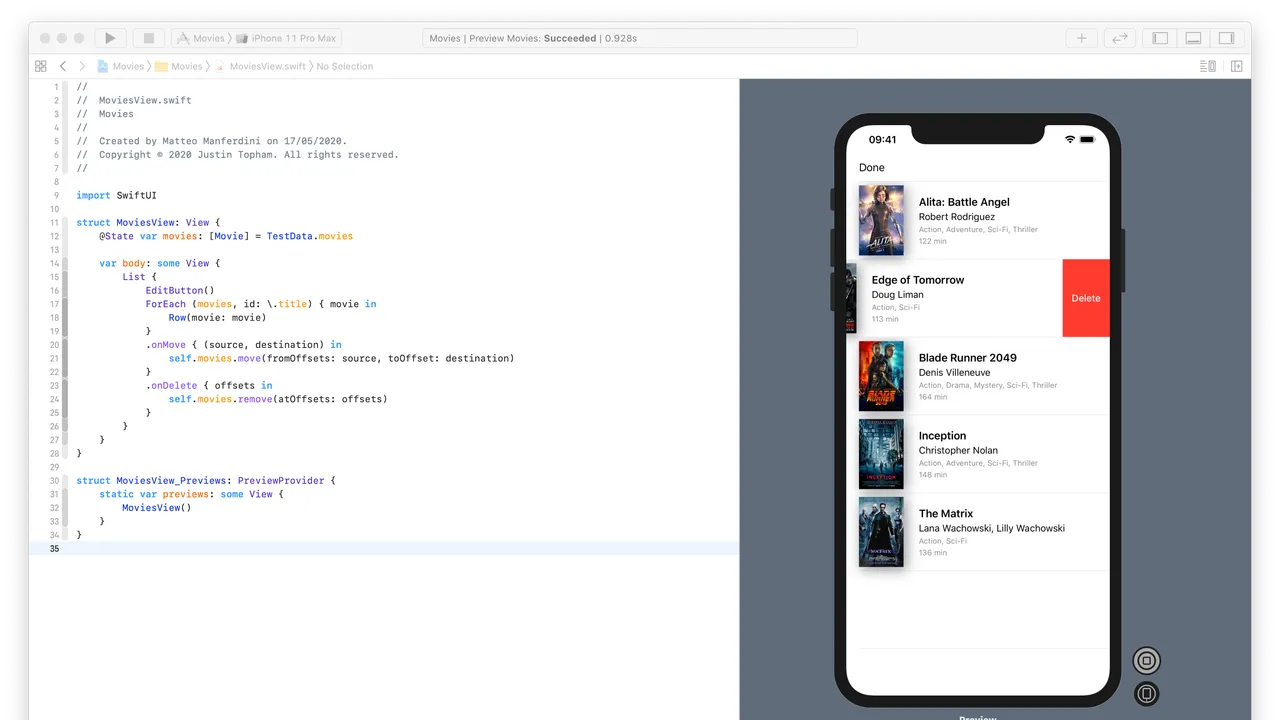Click the Library plus button
This screenshot has height=720, width=1280.
pyautogui.click(x=1081, y=38)
